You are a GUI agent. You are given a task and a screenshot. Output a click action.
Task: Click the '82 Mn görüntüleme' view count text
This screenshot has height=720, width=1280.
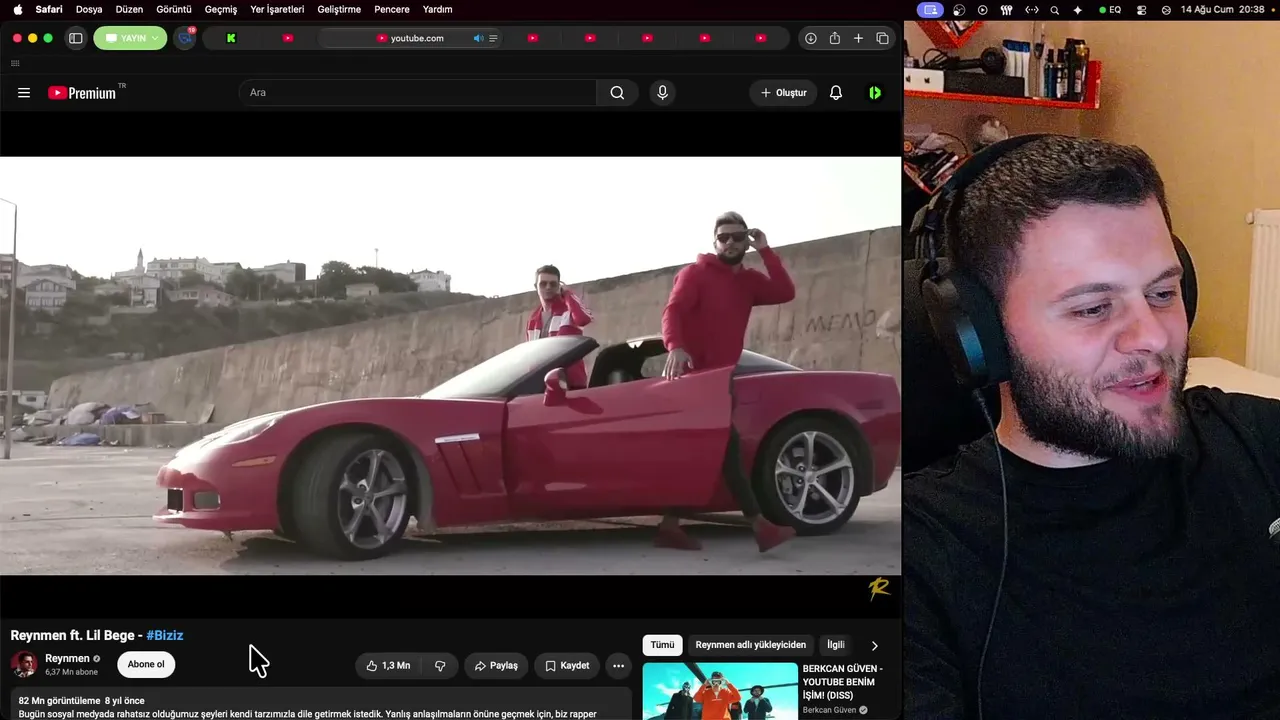click(59, 701)
